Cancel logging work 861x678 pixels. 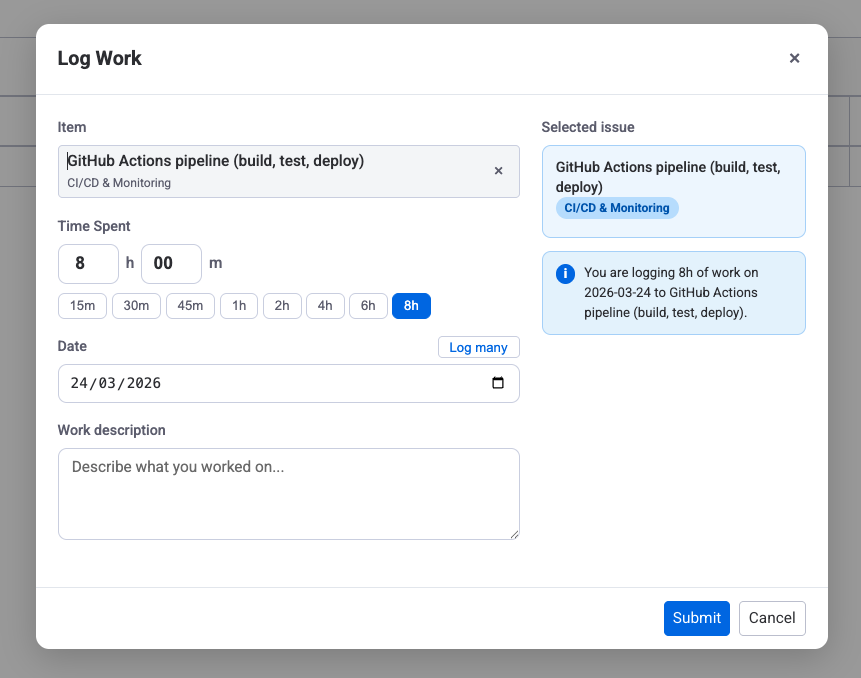coord(771,618)
